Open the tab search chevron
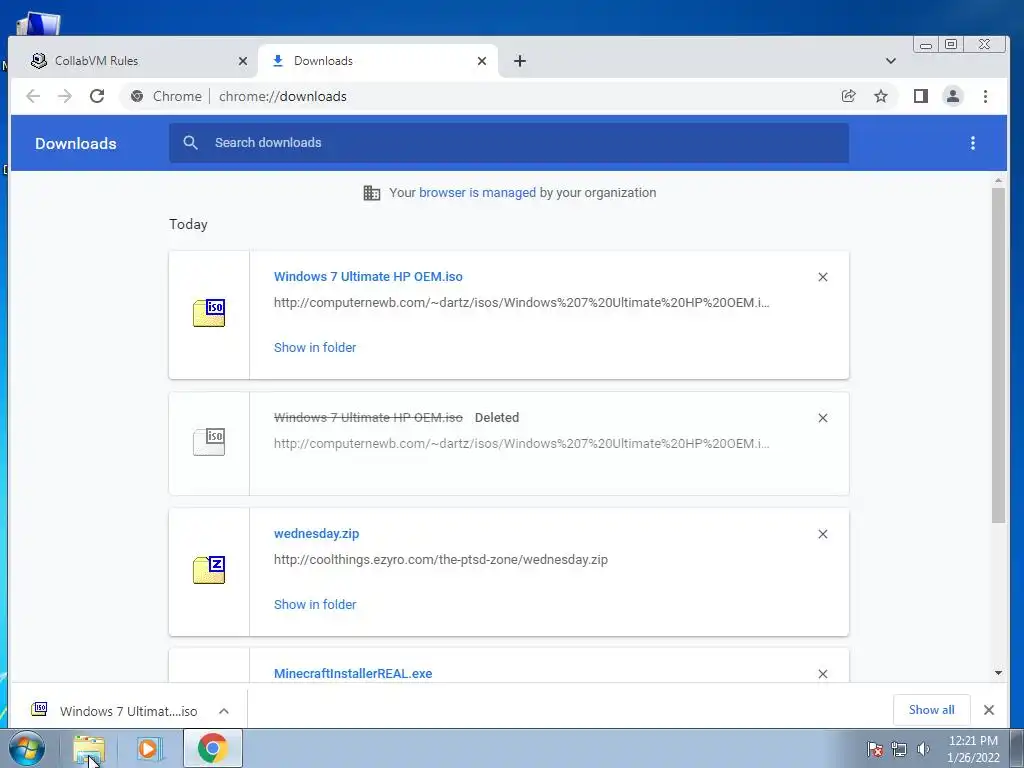The image size is (1024, 768). 891,61
